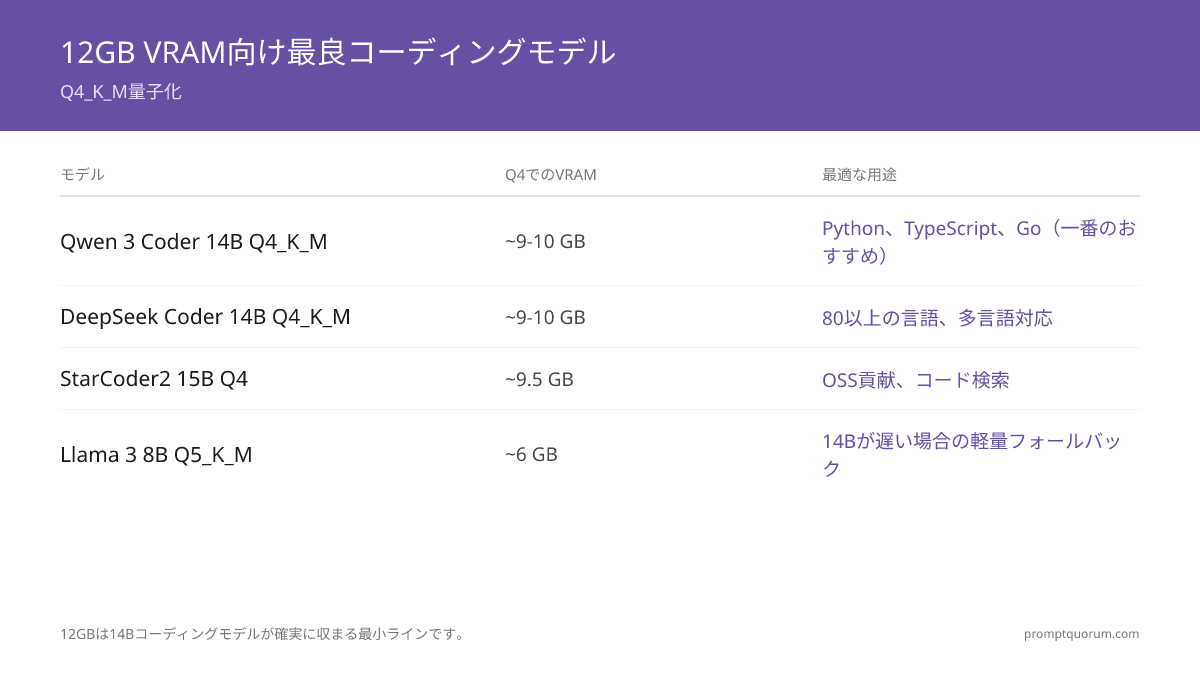Click the 'Q4でのVRAM' column header

click(x=551, y=175)
